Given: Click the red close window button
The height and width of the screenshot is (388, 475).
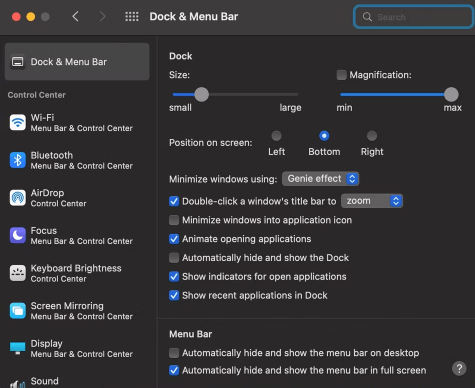Looking at the screenshot, I should (x=16, y=16).
